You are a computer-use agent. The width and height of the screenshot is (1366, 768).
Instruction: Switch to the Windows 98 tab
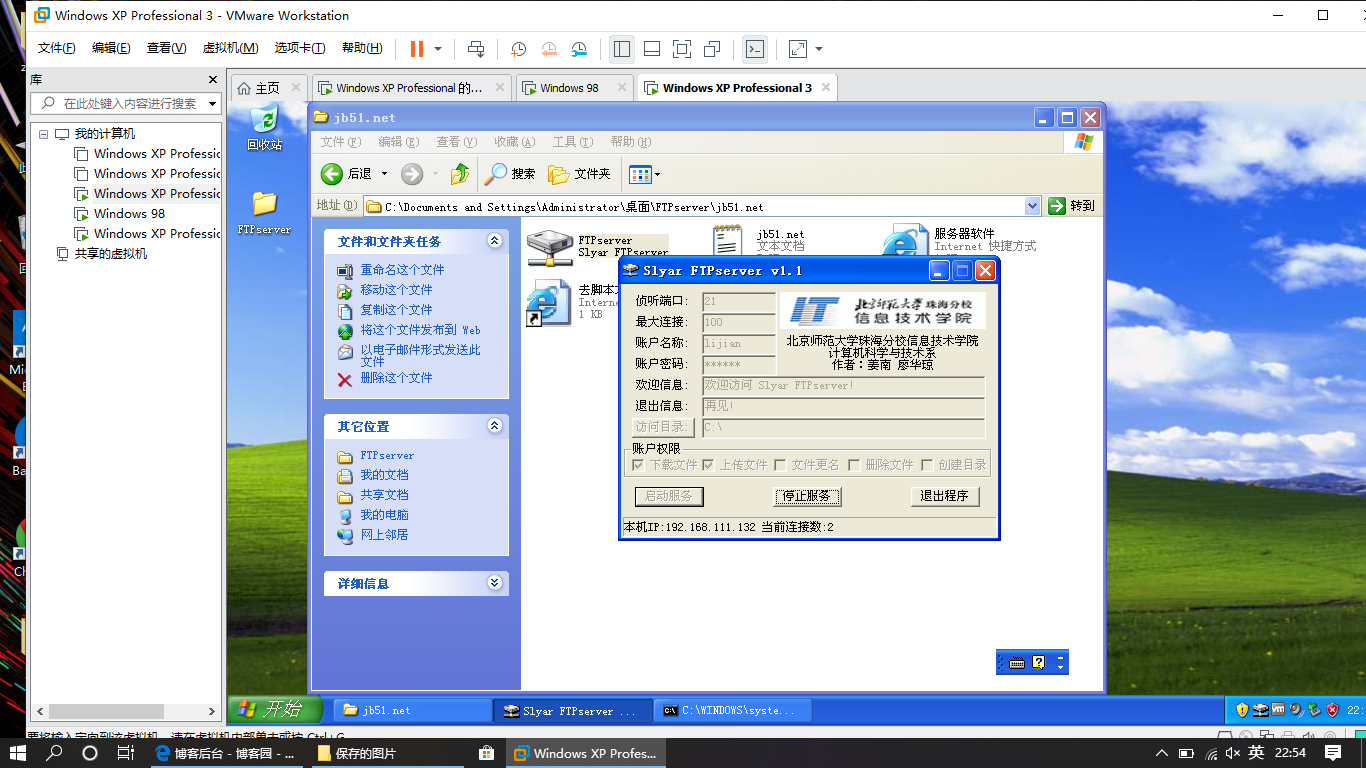pyautogui.click(x=575, y=88)
